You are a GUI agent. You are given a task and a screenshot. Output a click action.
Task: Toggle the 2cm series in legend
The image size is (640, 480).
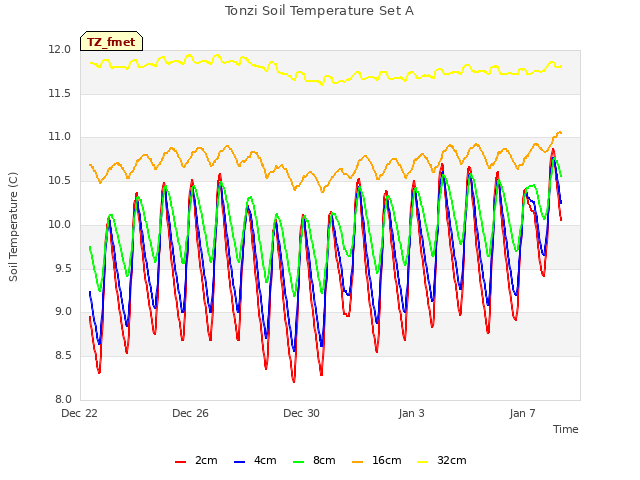click(x=196, y=460)
